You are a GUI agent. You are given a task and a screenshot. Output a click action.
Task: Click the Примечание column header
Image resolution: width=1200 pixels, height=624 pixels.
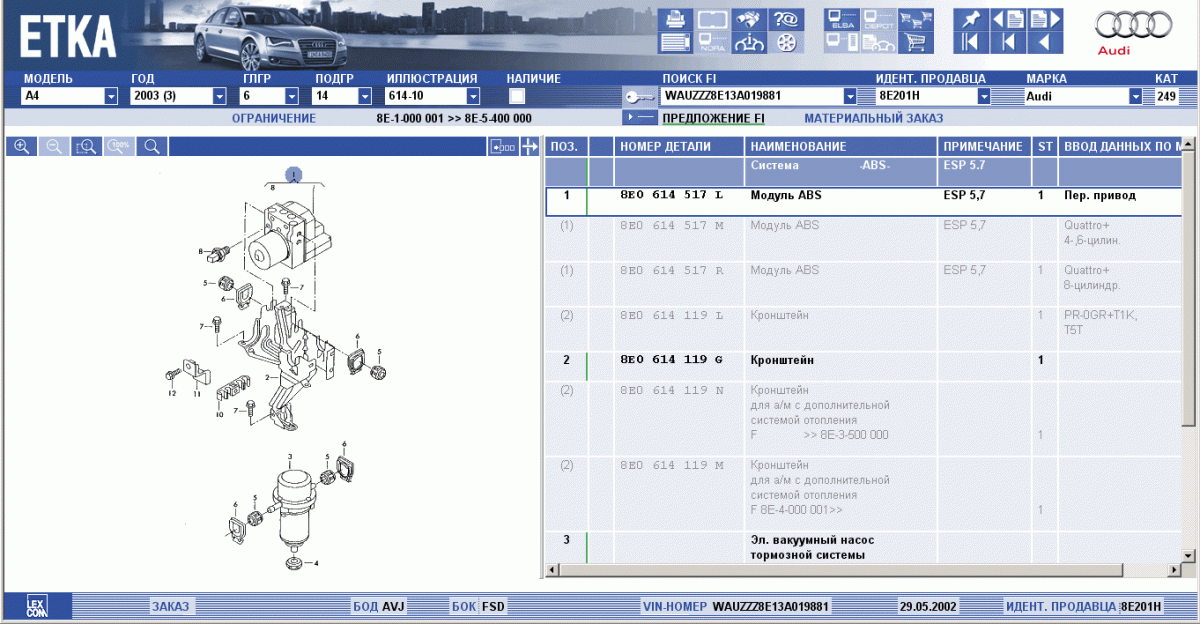tap(983, 147)
